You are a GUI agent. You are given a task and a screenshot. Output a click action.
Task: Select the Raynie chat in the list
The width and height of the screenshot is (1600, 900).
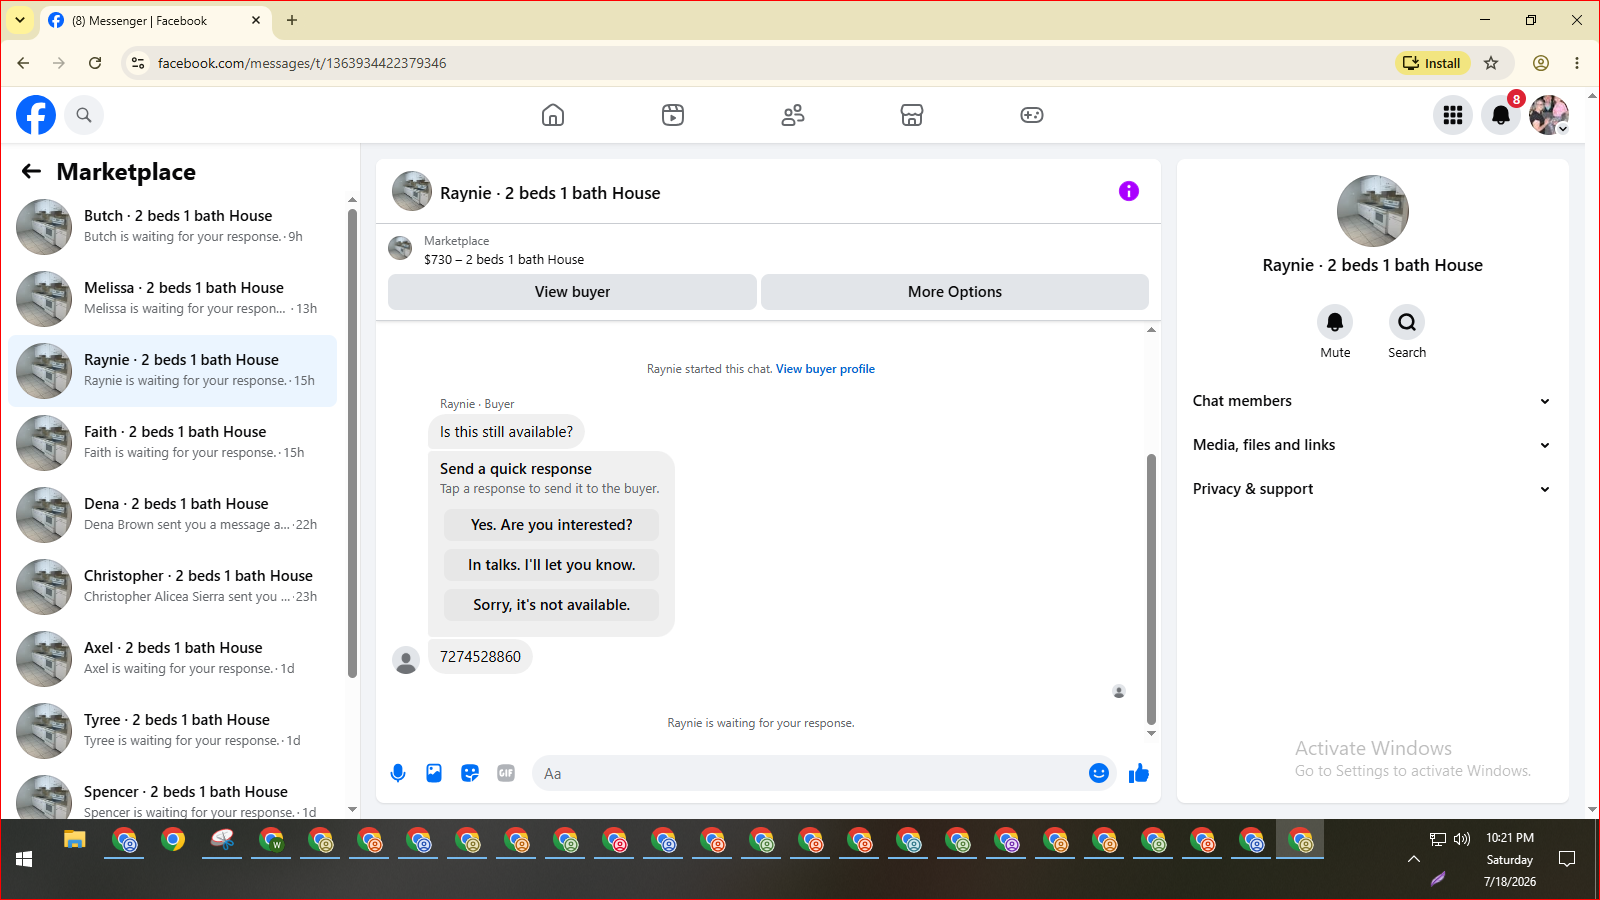point(173,371)
